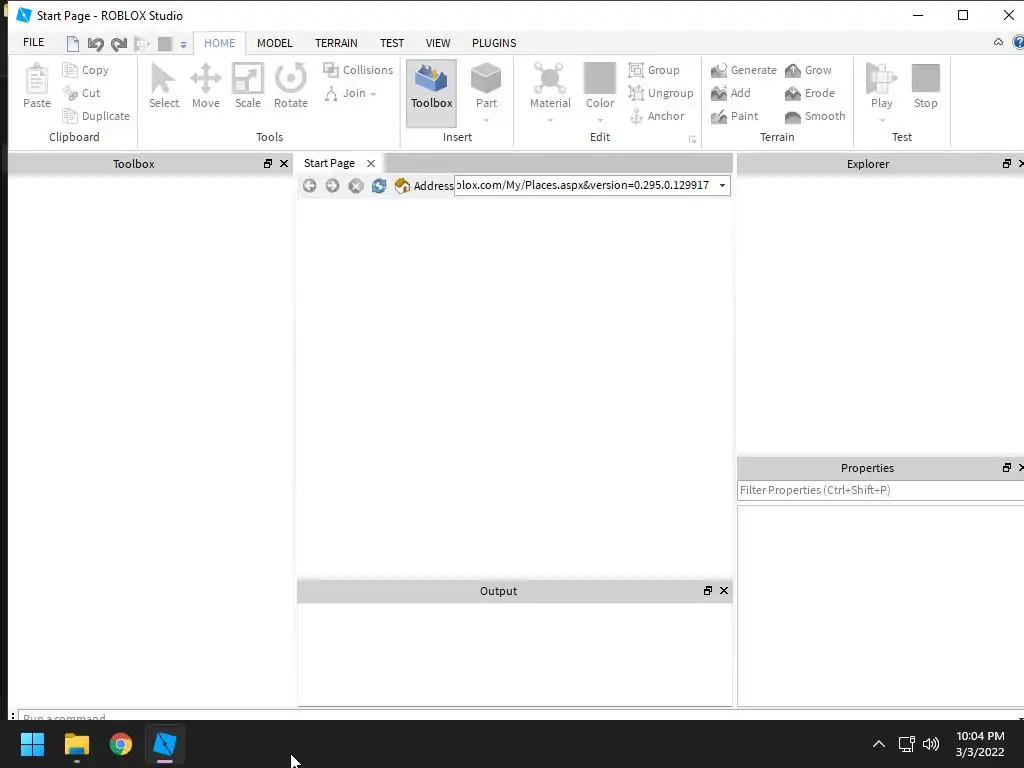Screen dimensions: 1024x768
Task: Open the Color dropdown arrow
Action: [x=600, y=120]
